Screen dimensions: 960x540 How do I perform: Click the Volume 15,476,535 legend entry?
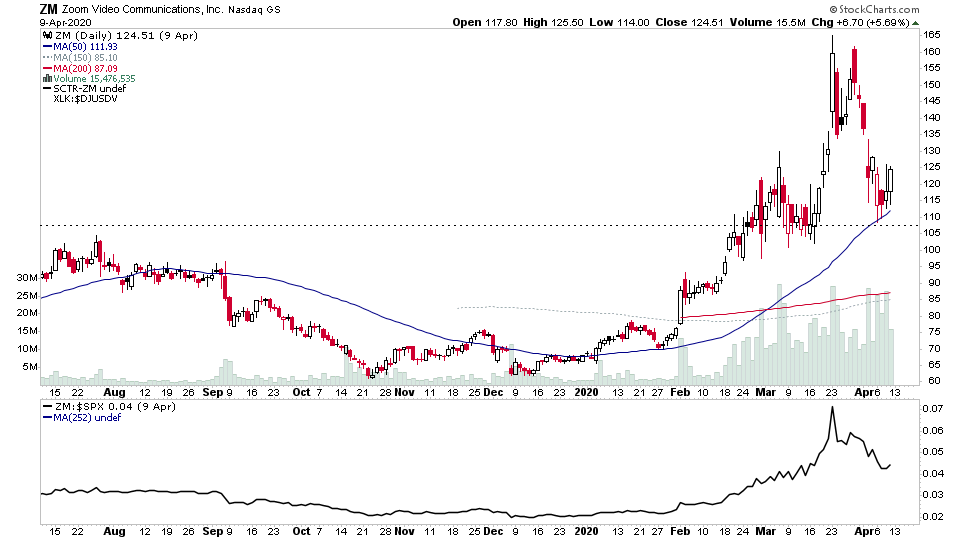(94, 78)
